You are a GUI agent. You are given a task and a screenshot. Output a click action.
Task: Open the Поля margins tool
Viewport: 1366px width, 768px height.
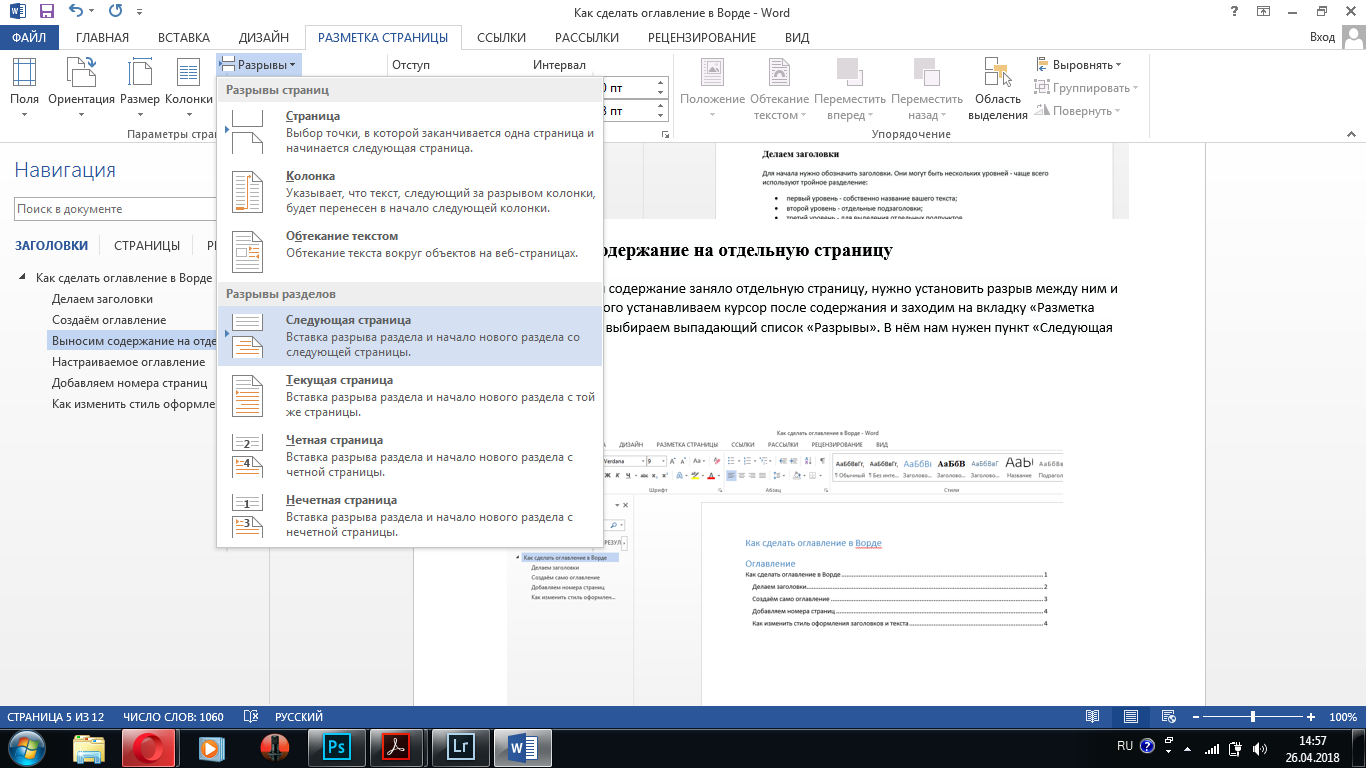(x=24, y=86)
